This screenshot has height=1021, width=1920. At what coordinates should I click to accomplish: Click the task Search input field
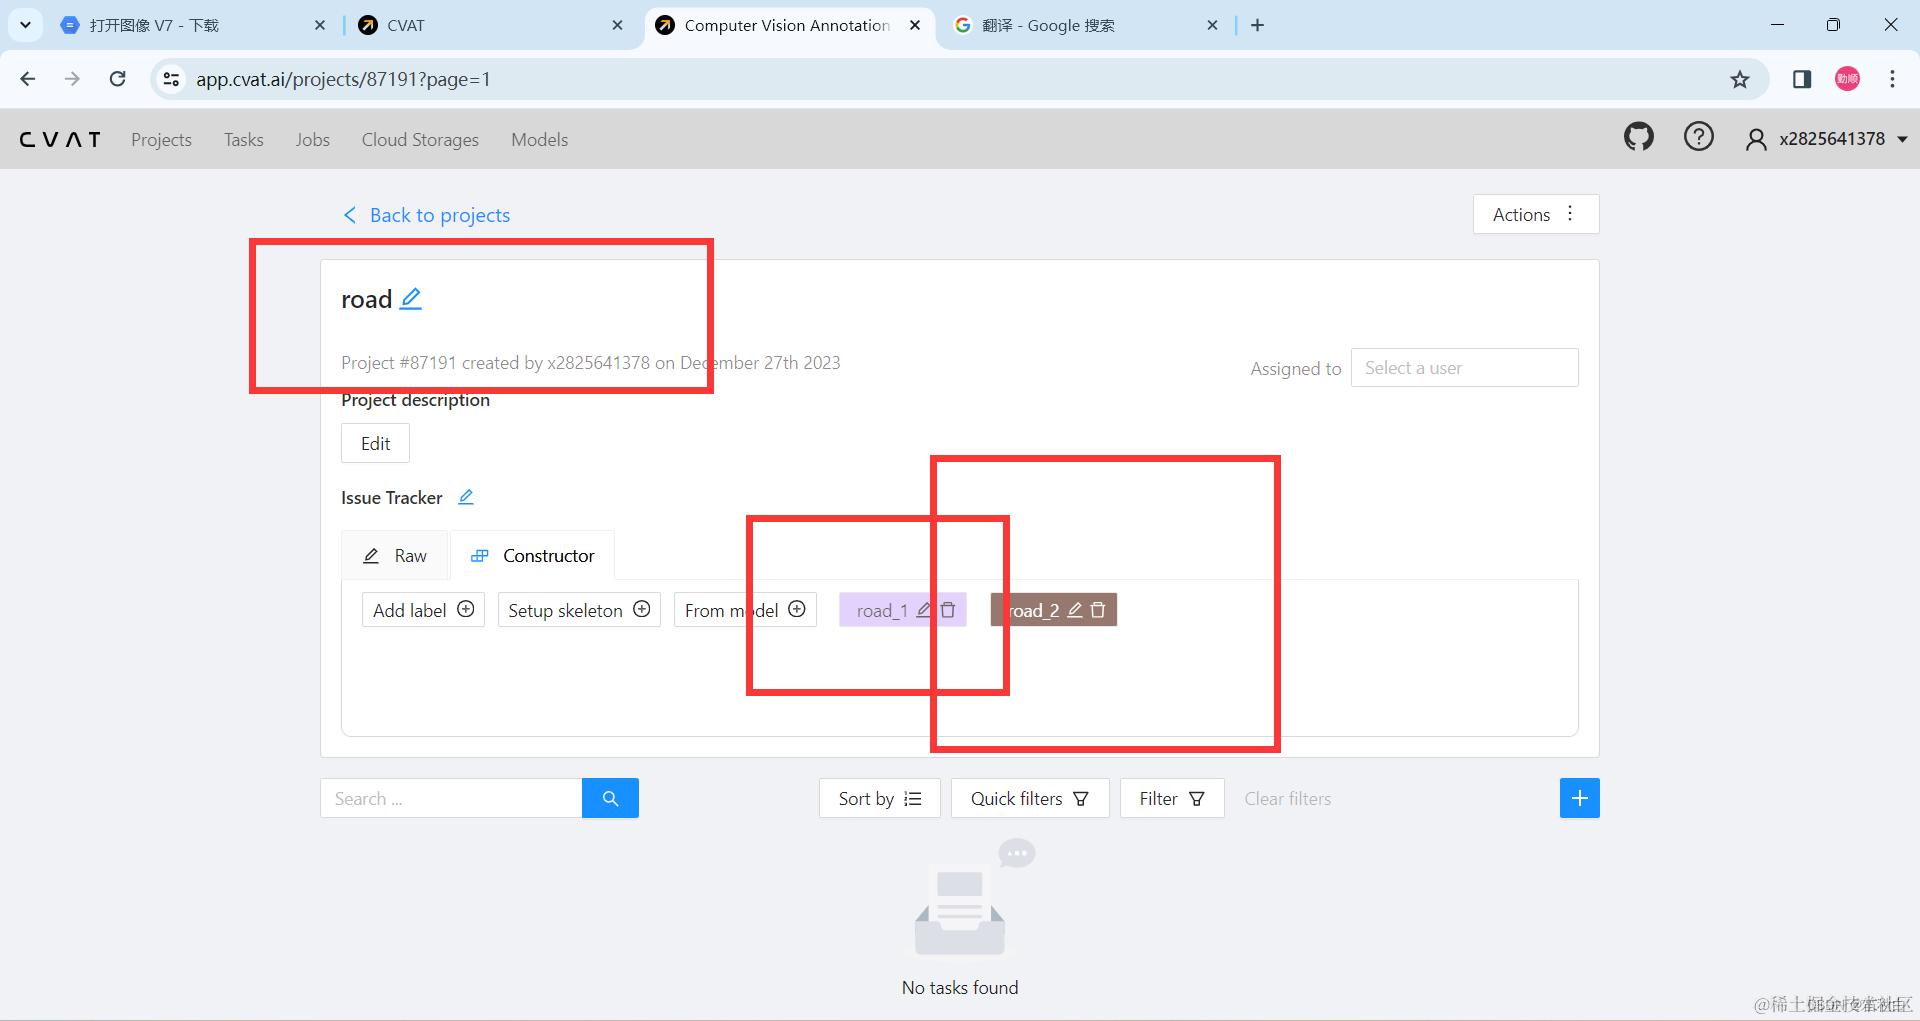(x=451, y=798)
